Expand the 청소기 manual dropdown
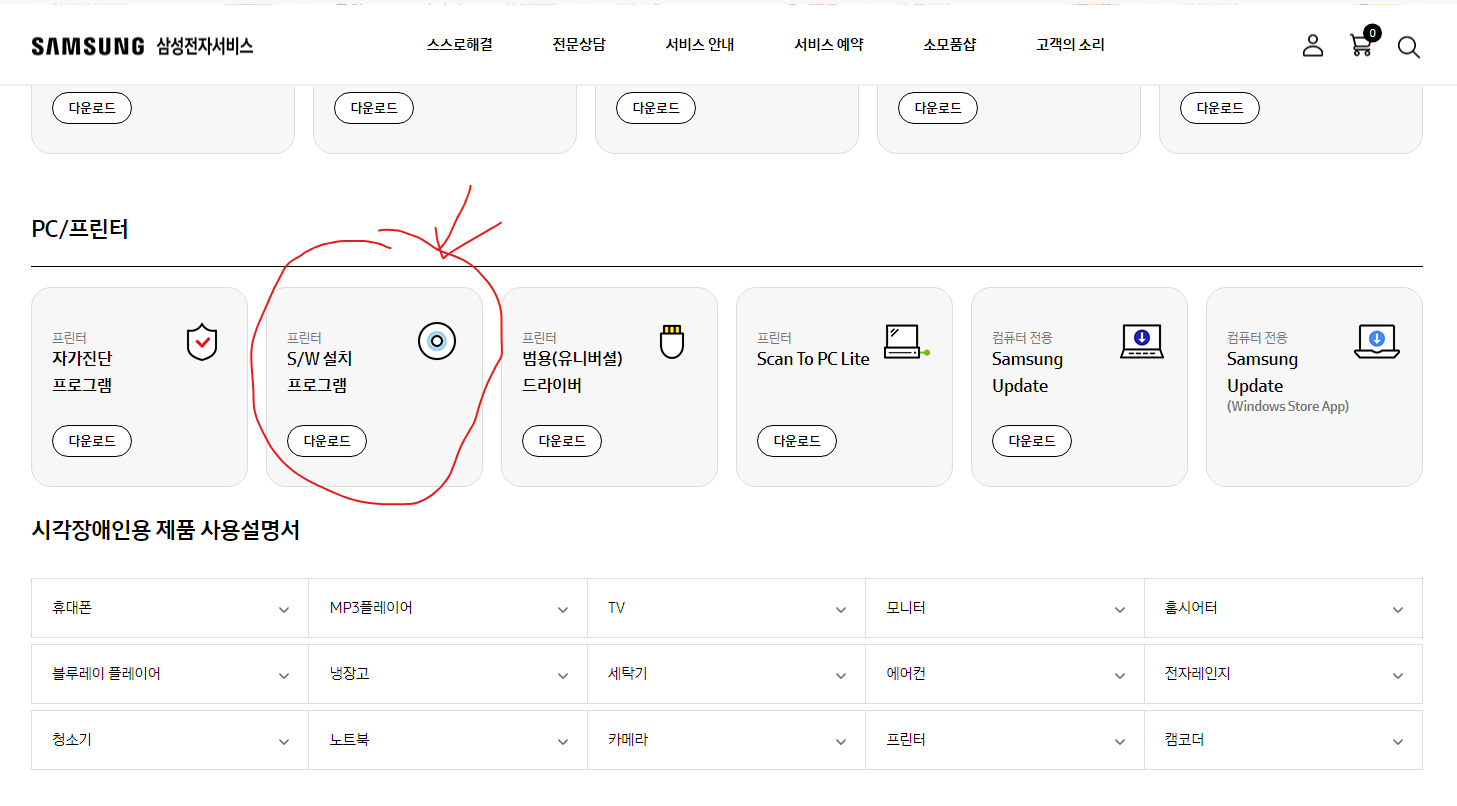 [x=170, y=740]
